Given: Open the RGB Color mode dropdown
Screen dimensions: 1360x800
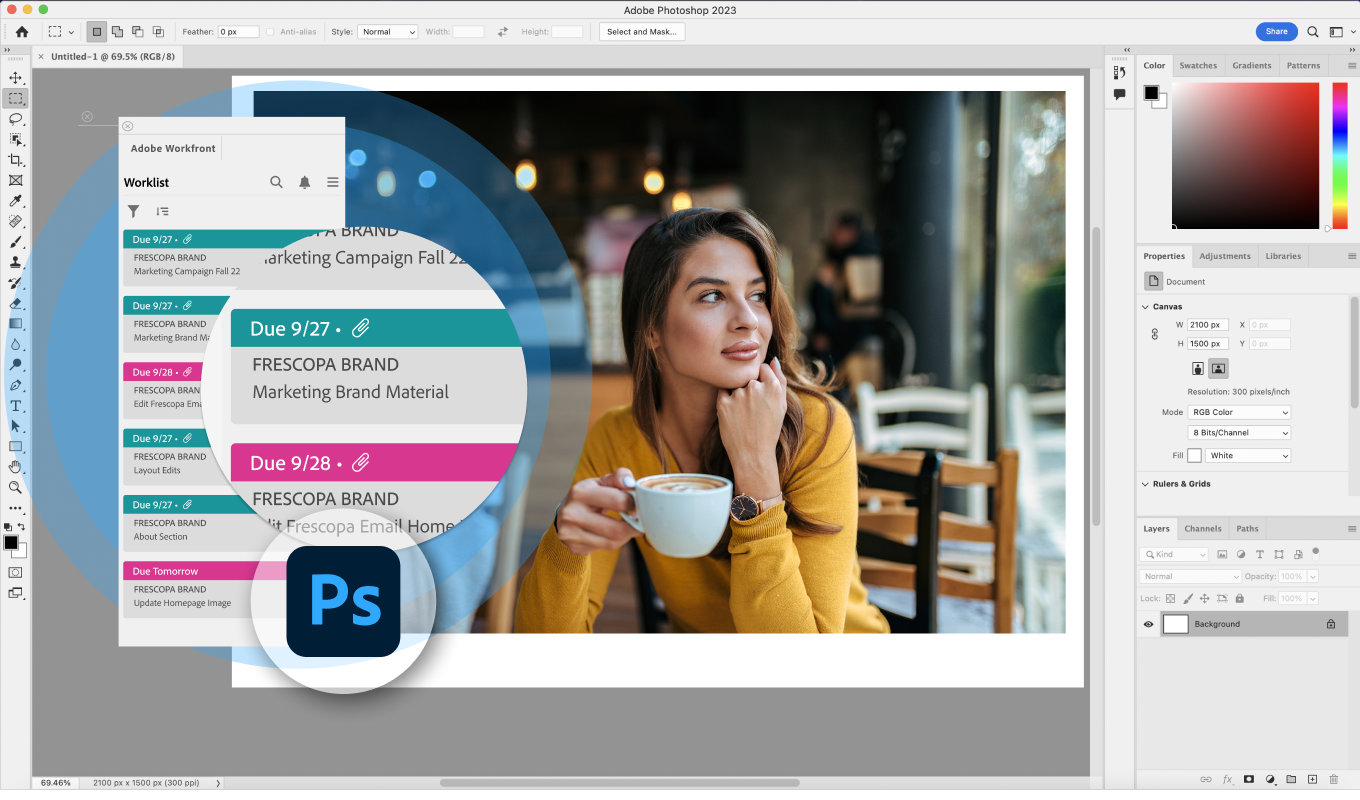Looking at the screenshot, I should (1239, 412).
